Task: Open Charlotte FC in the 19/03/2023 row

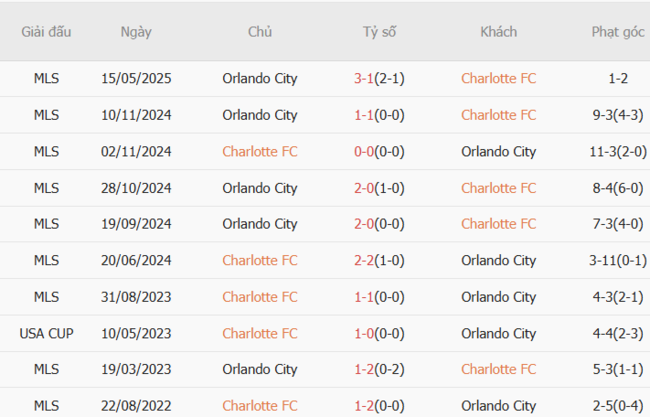Action: click(x=498, y=370)
